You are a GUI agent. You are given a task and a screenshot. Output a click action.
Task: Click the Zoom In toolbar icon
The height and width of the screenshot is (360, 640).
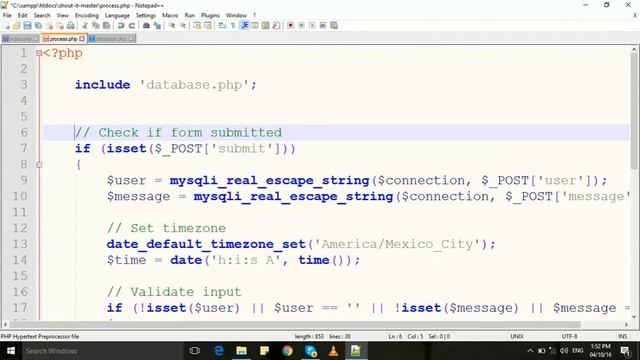[x=172, y=25]
